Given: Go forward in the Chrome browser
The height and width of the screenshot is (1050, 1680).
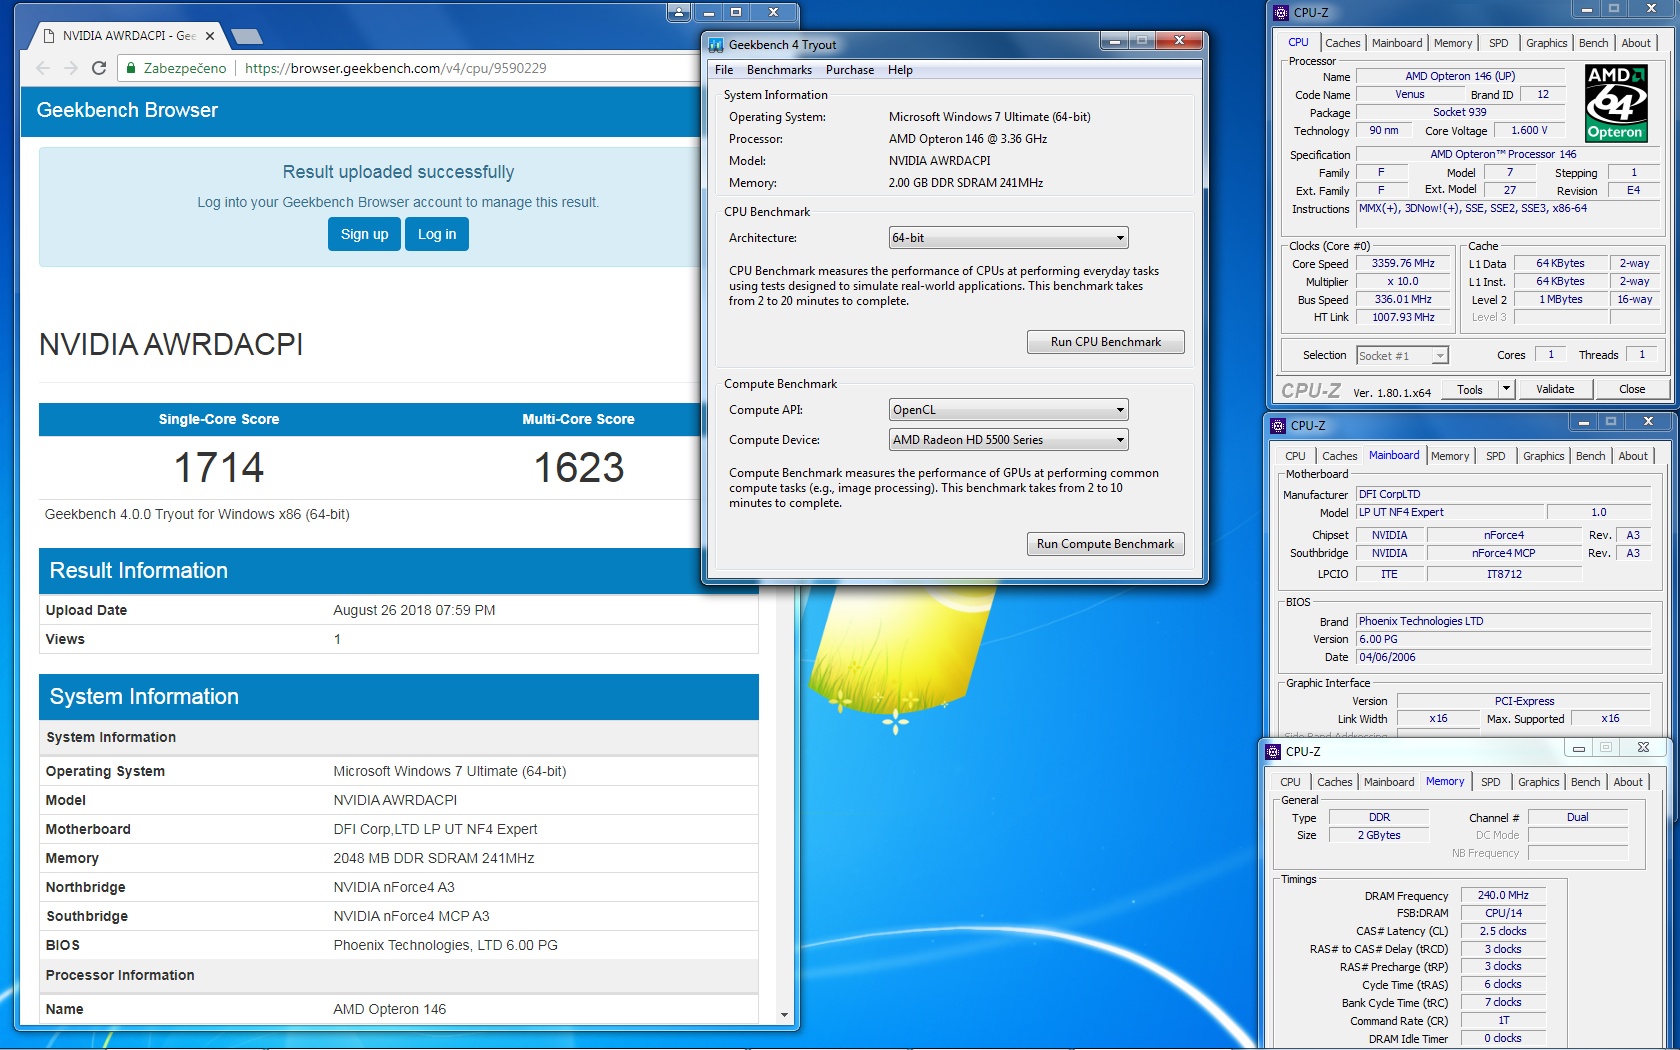Looking at the screenshot, I should (70, 68).
